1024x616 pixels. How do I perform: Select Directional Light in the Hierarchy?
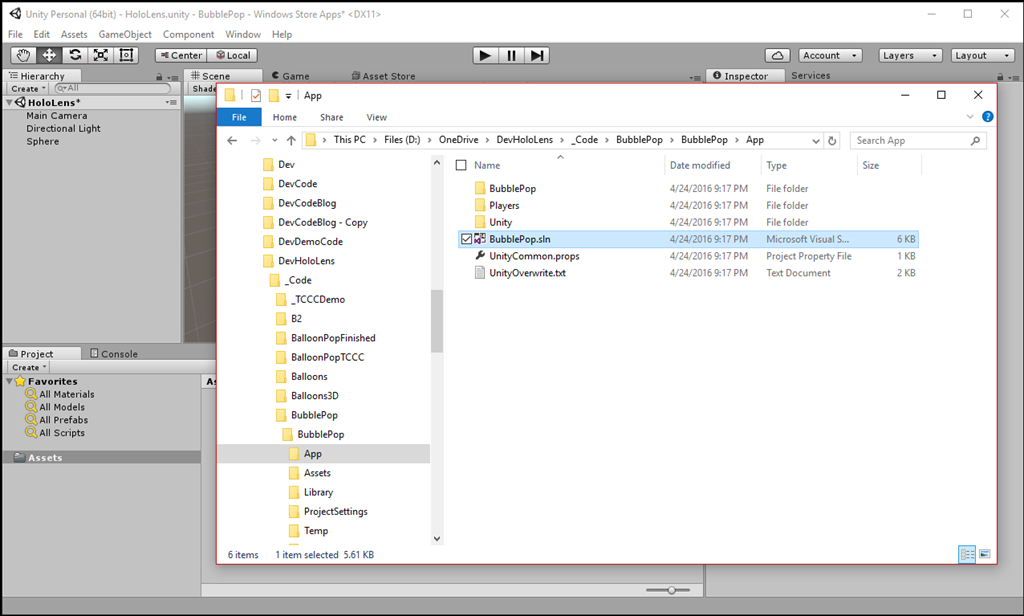[63, 129]
